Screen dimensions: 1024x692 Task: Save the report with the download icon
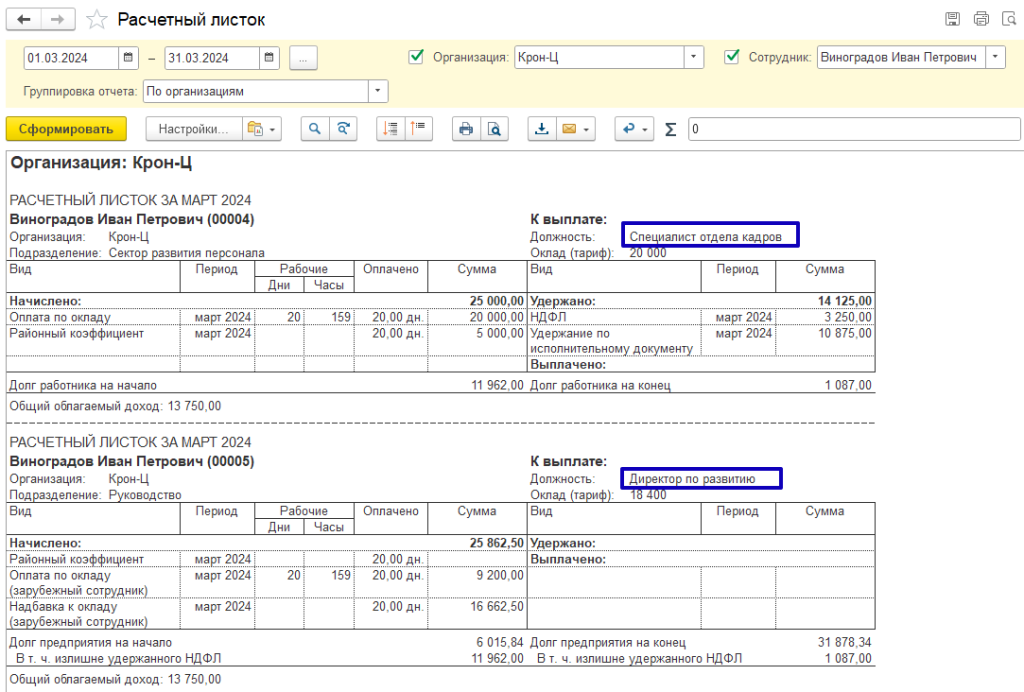pyautogui.click(x=541, y=129)
